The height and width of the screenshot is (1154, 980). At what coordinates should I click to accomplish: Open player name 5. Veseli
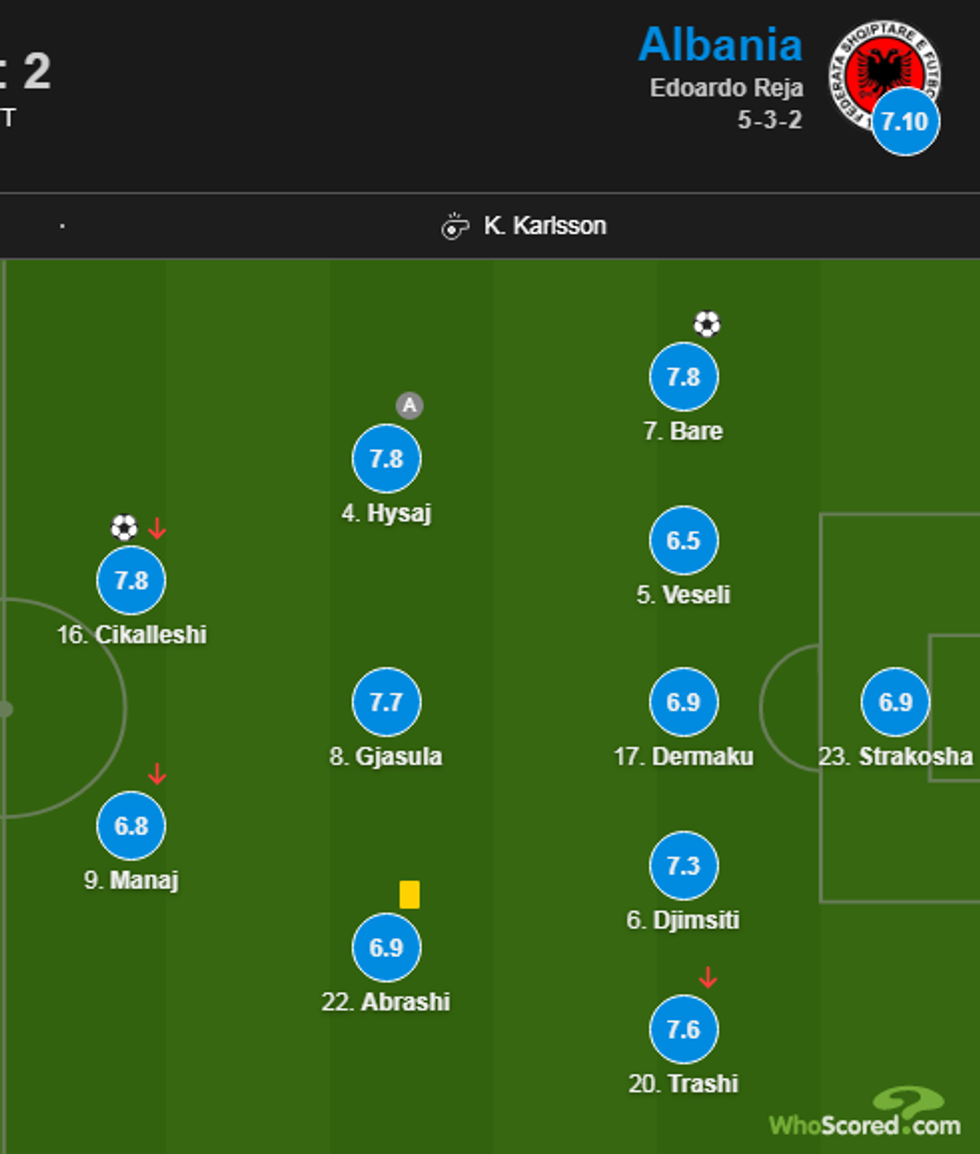point(683,595)
